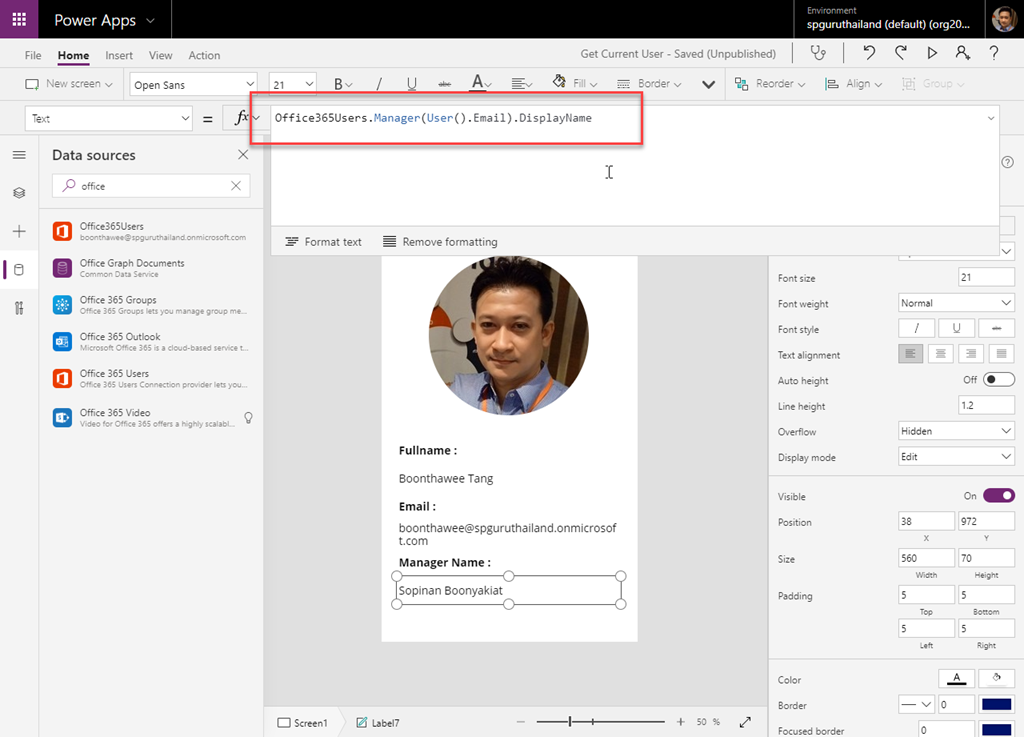Open the Align button
1024x737 pixels.
point(853,84)
